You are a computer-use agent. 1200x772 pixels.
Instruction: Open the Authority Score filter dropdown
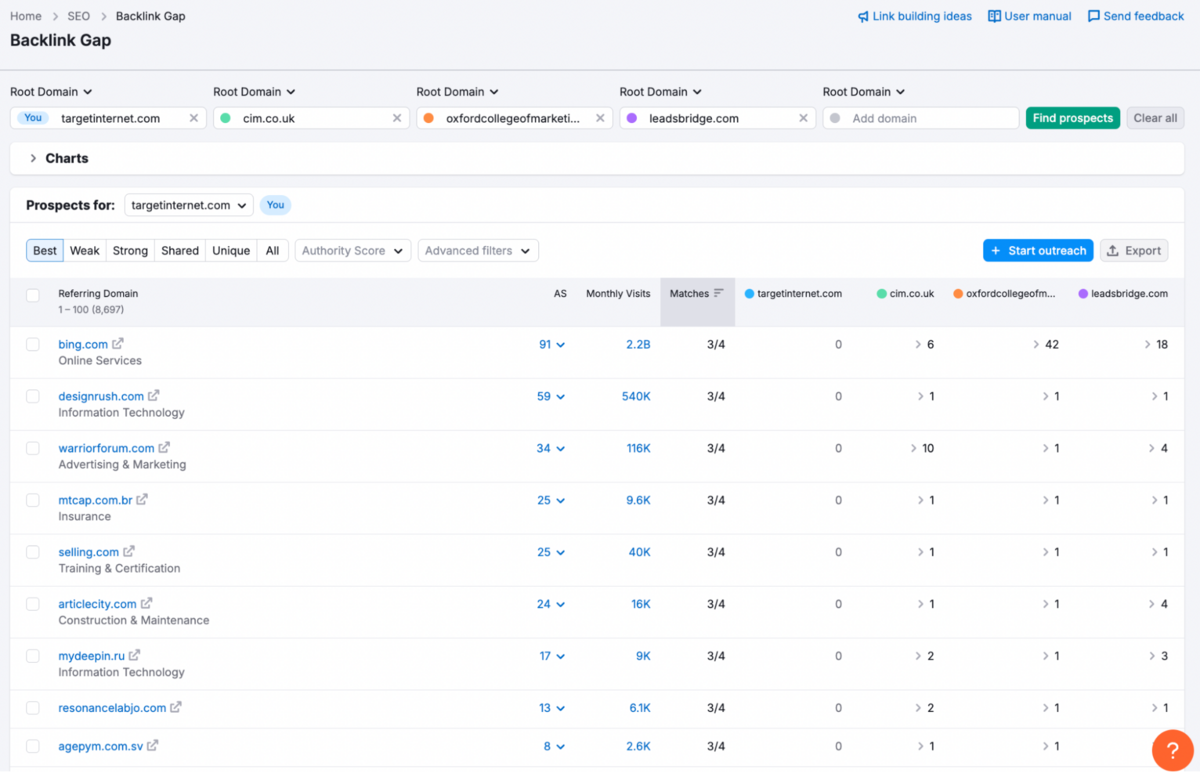click(353, 251)
